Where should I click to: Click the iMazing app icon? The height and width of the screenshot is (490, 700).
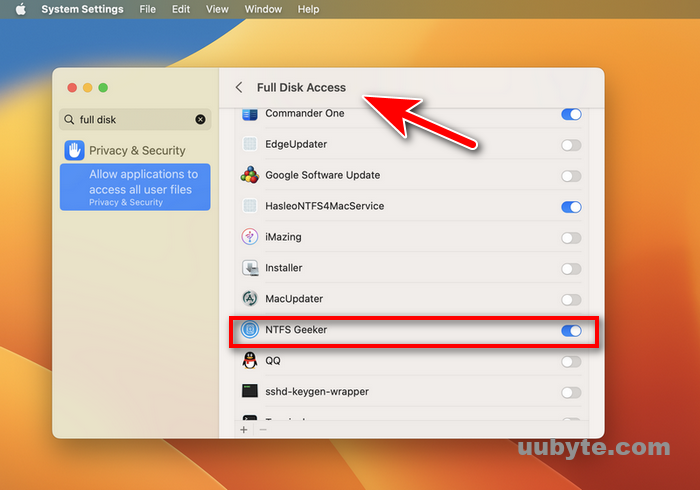pos(250,237)
